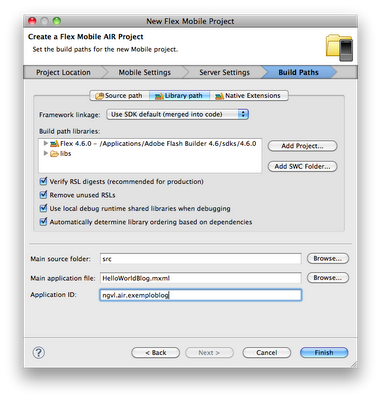Cancel the new project wizard
Screen dimensions: 381x400
tap(267, 353)
